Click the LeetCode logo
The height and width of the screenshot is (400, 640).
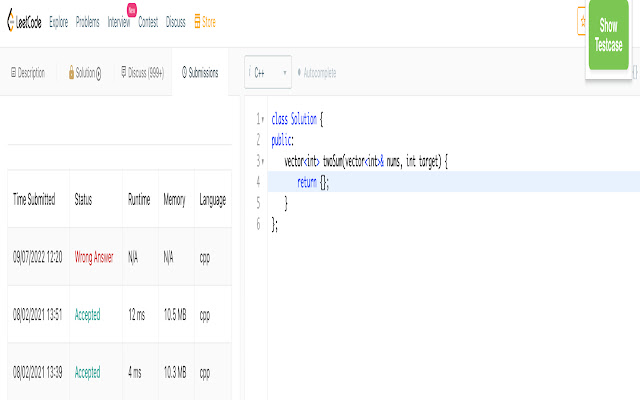click(x=24, y=20)
